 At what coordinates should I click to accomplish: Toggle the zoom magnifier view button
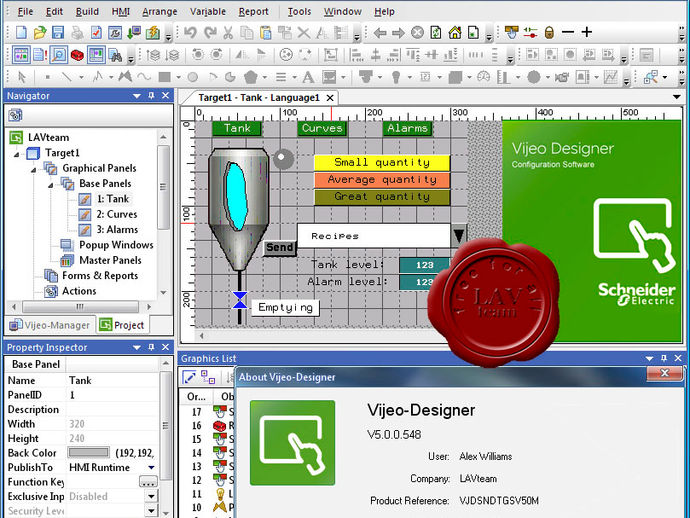pos(58,55)
